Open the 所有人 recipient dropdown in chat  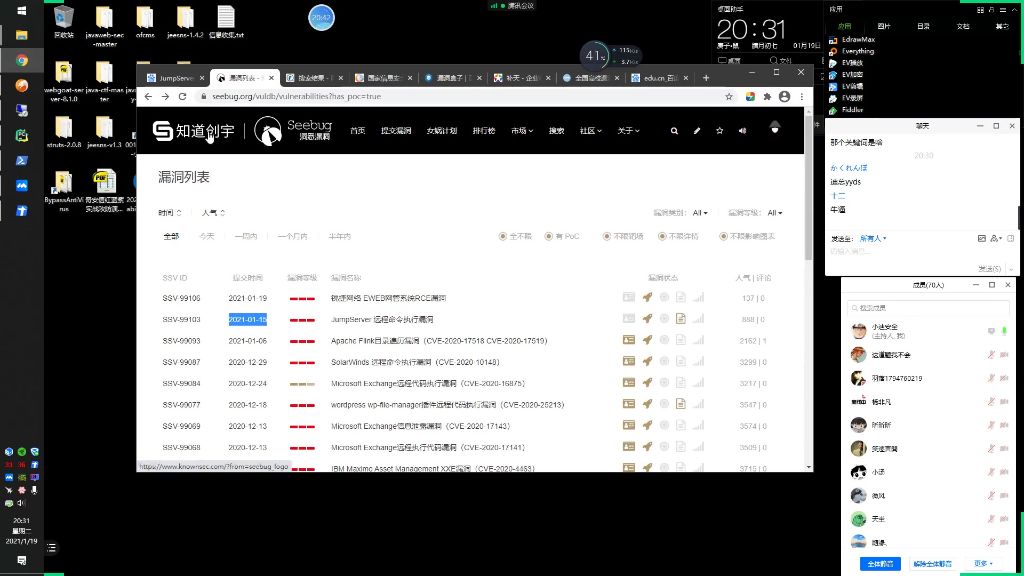pyautogui.click(x=873, y=238)
